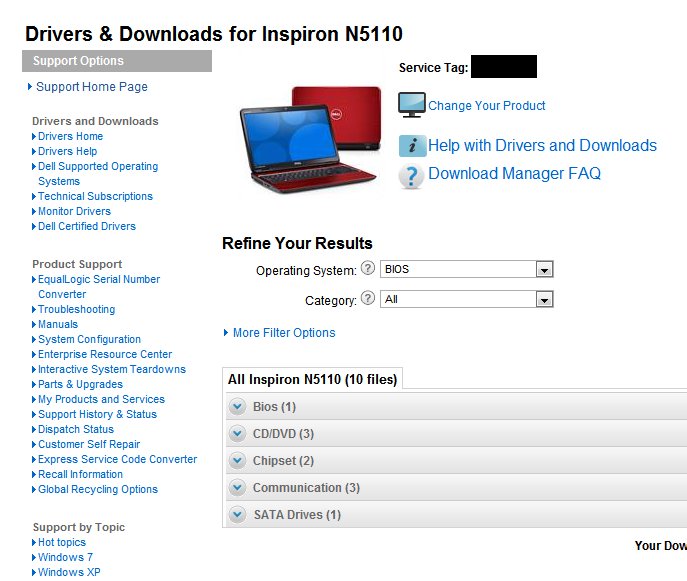687x581 pixels.
Task: Click the Communication (3) row label
Action: (x=306, y=488)
